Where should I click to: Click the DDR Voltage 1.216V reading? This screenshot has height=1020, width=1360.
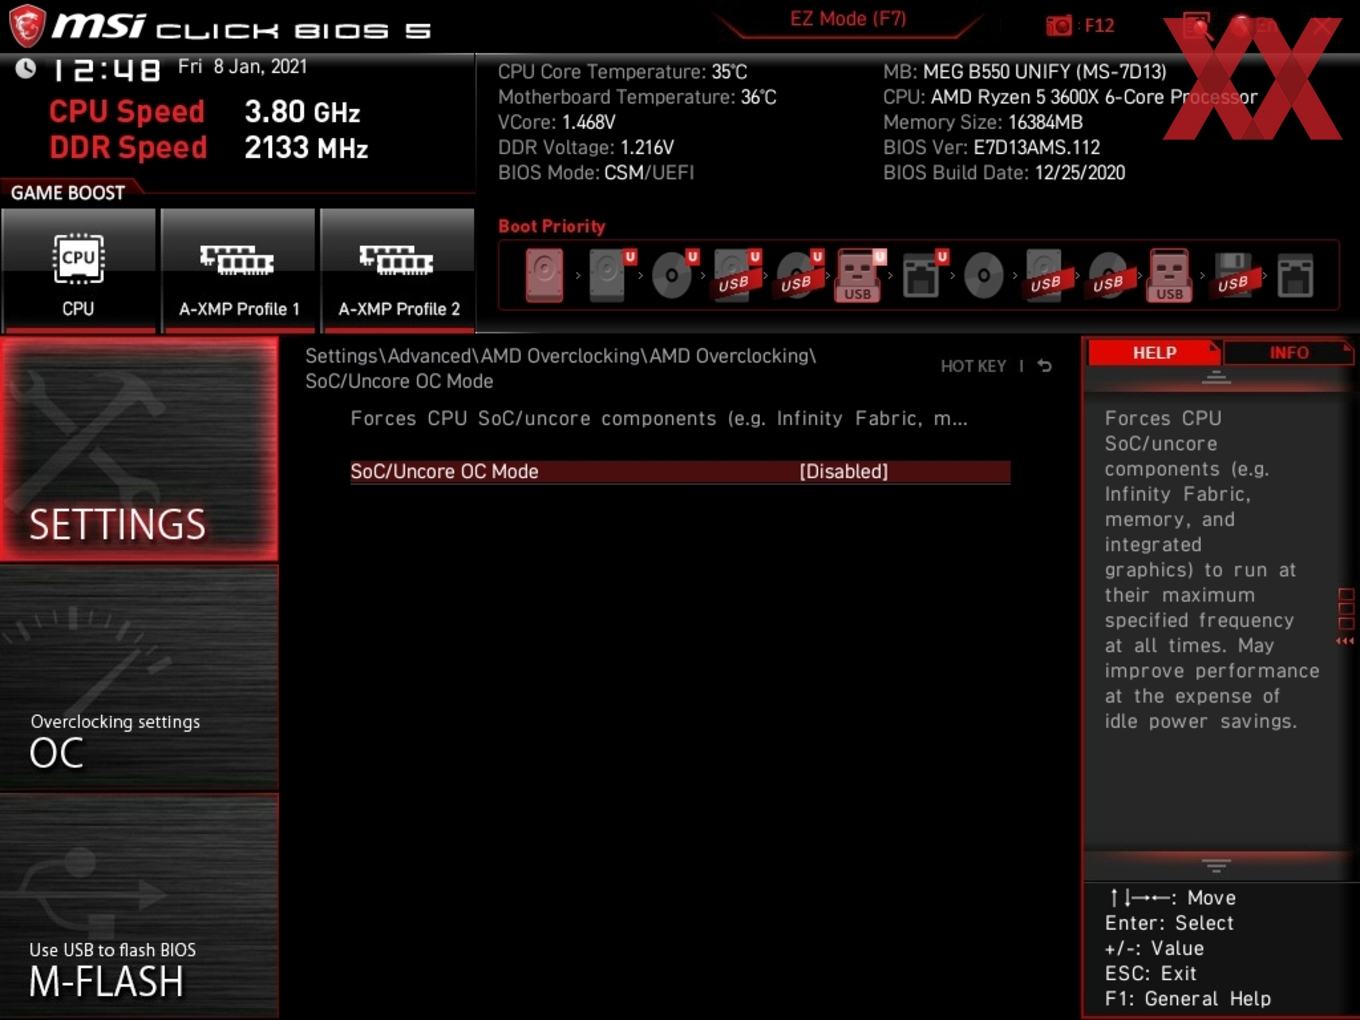[x=586, y=147]
